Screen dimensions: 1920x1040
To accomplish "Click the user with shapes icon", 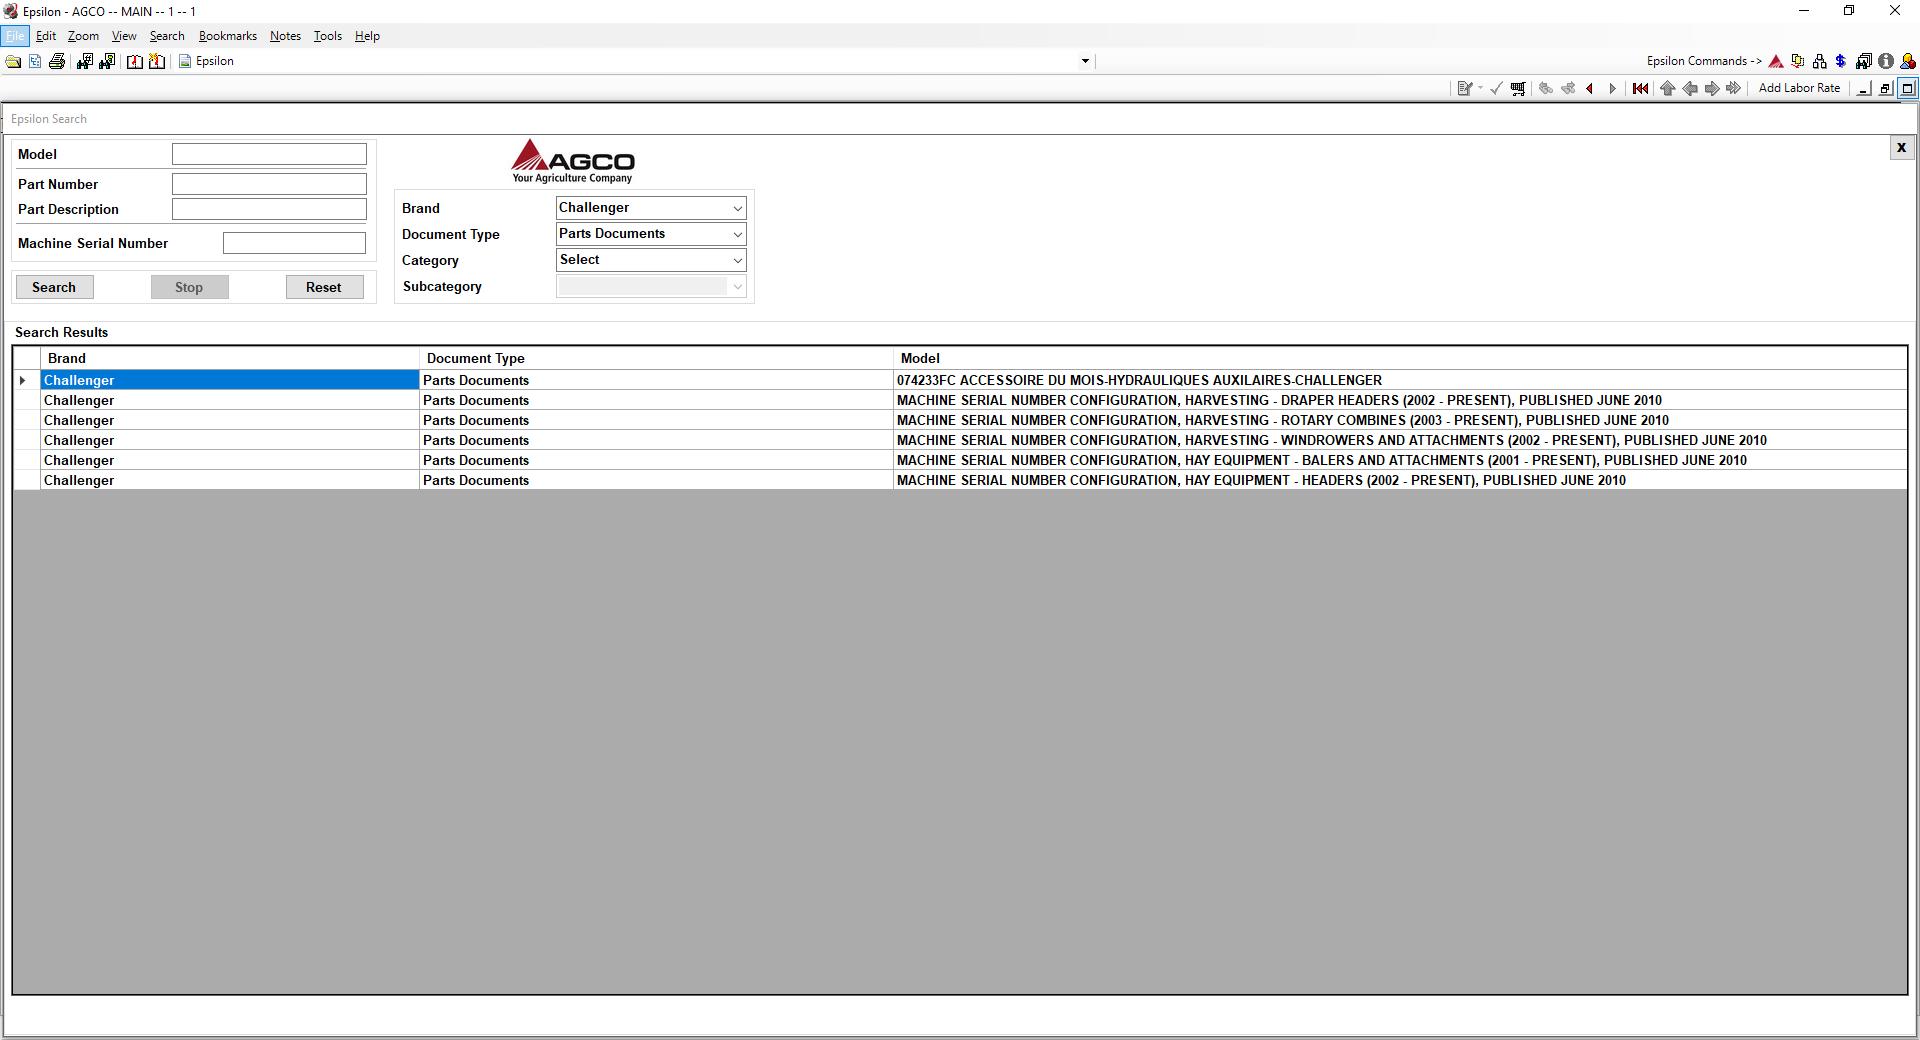I will click(x=1908, y=62).
